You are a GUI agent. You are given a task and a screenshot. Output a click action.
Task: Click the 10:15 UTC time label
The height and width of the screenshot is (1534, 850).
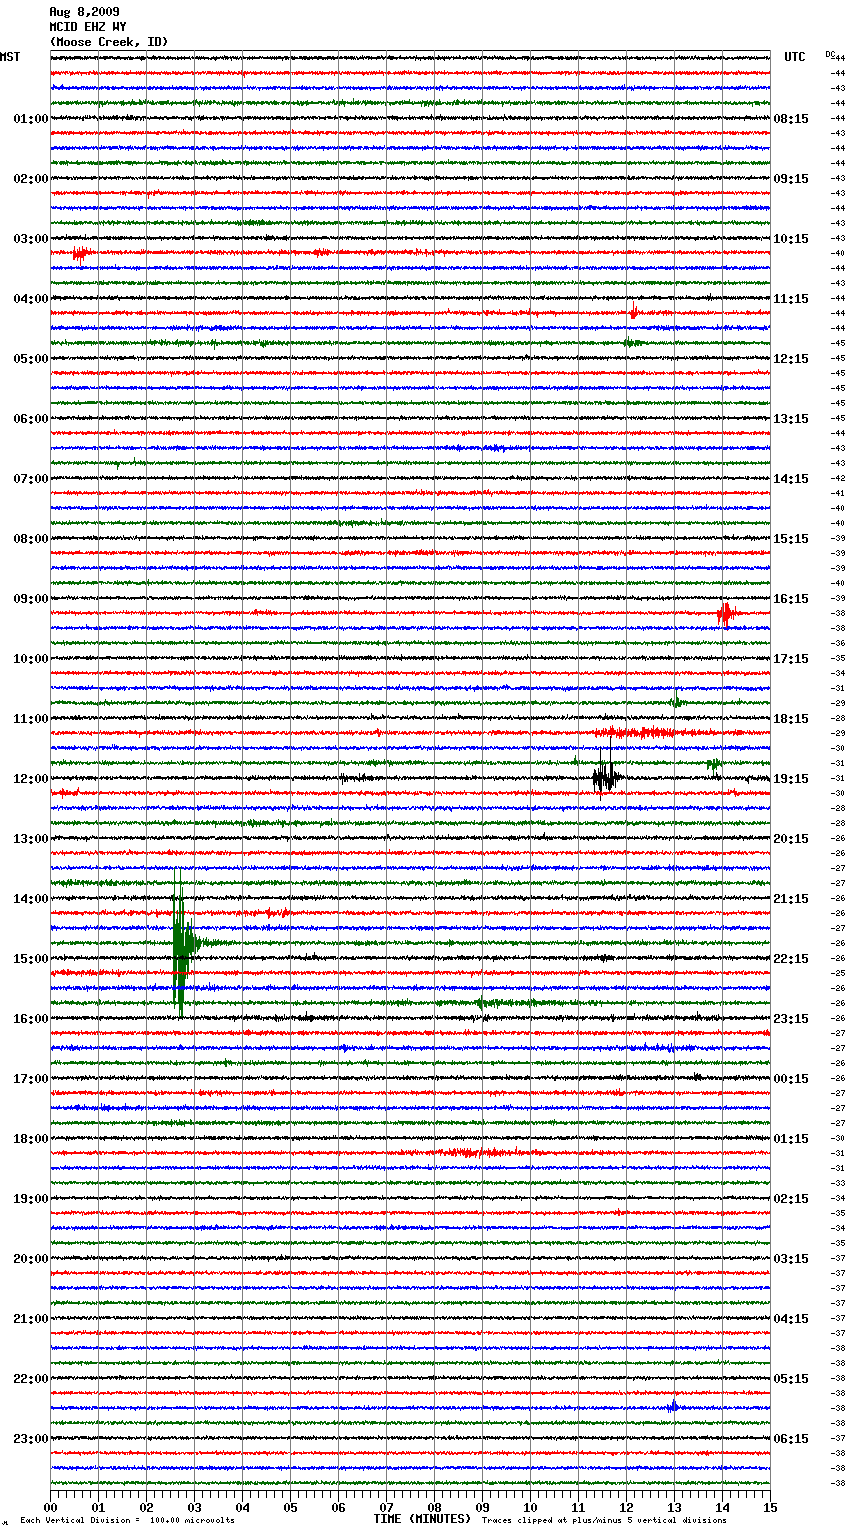tap(791, 239)
